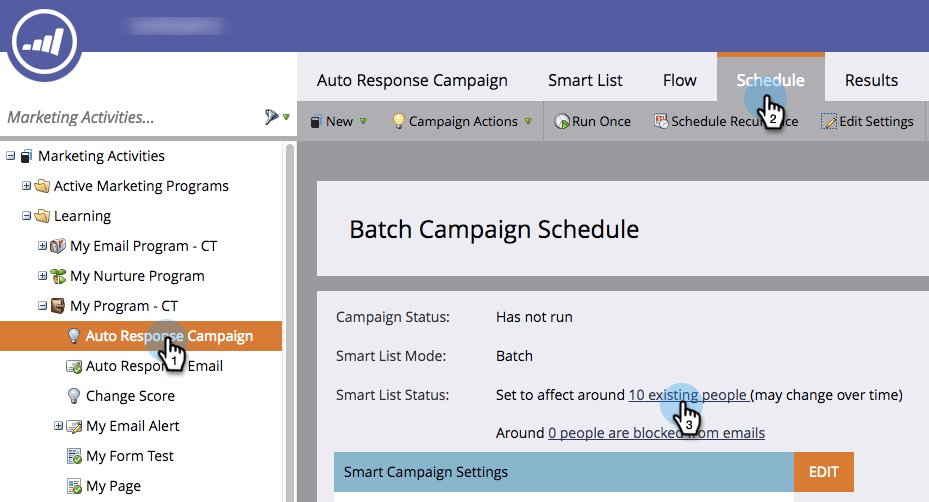Click the Edit Settings label
This screenshot has width=929, height=502.
pos(876,121)
